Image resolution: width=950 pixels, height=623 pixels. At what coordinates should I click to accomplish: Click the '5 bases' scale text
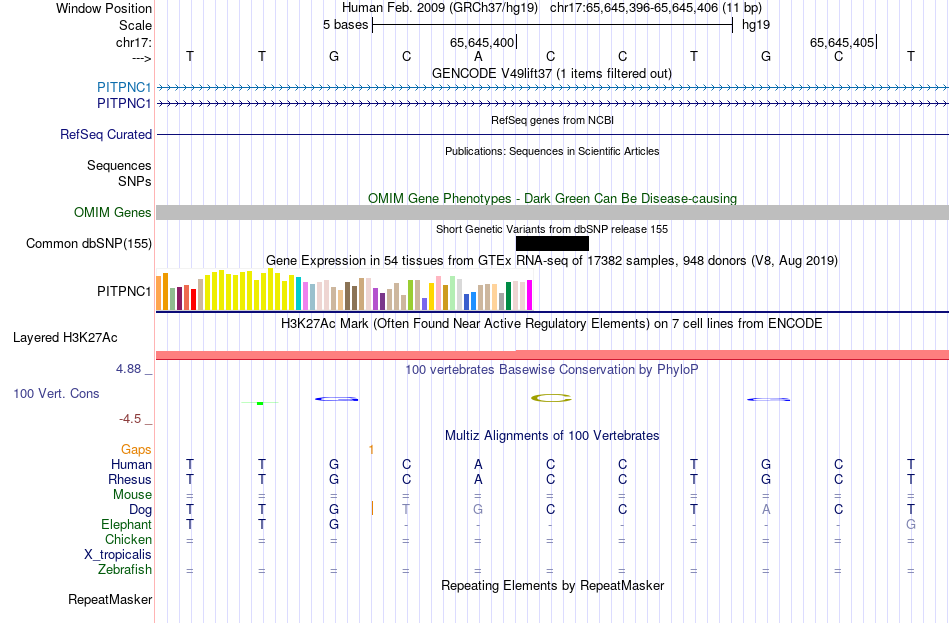coord(345,25)
